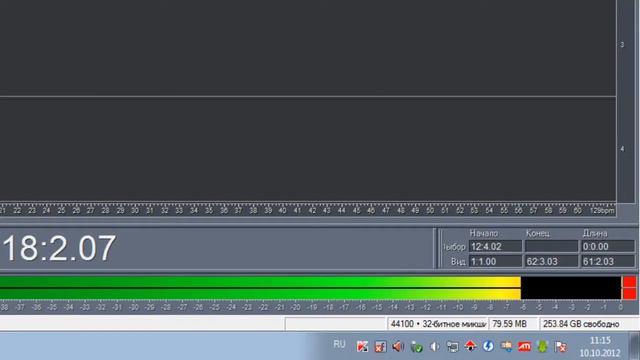Reset the lower red clip indicator

point(629,294)
